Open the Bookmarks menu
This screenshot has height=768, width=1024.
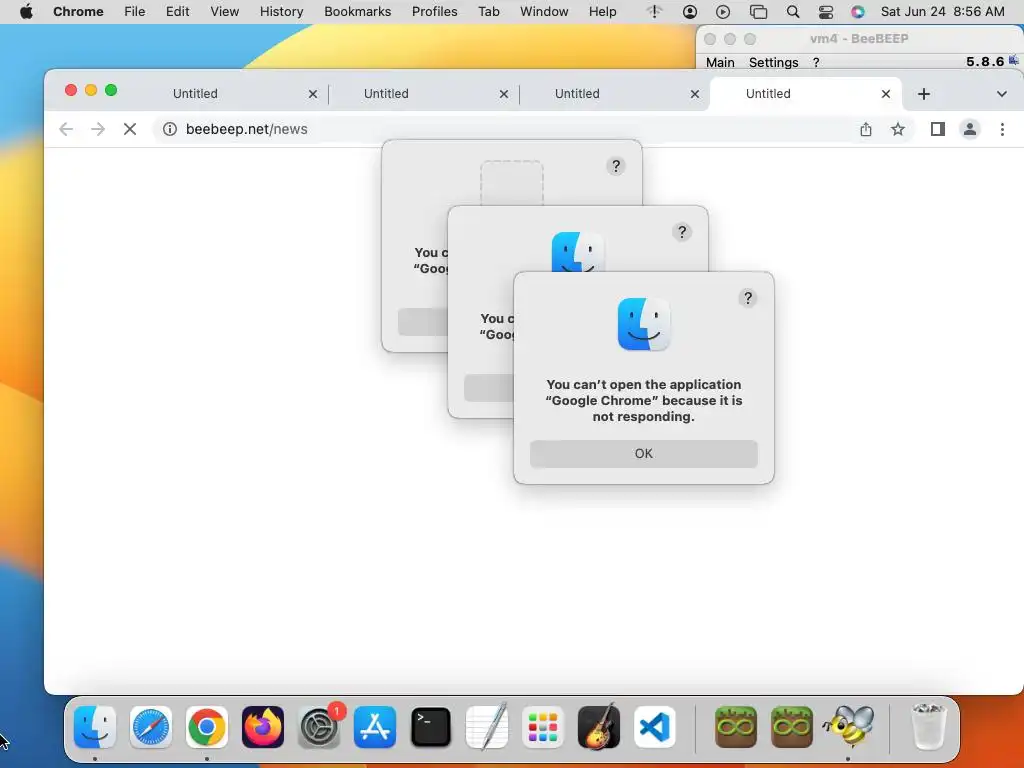[x=357, y=12]
